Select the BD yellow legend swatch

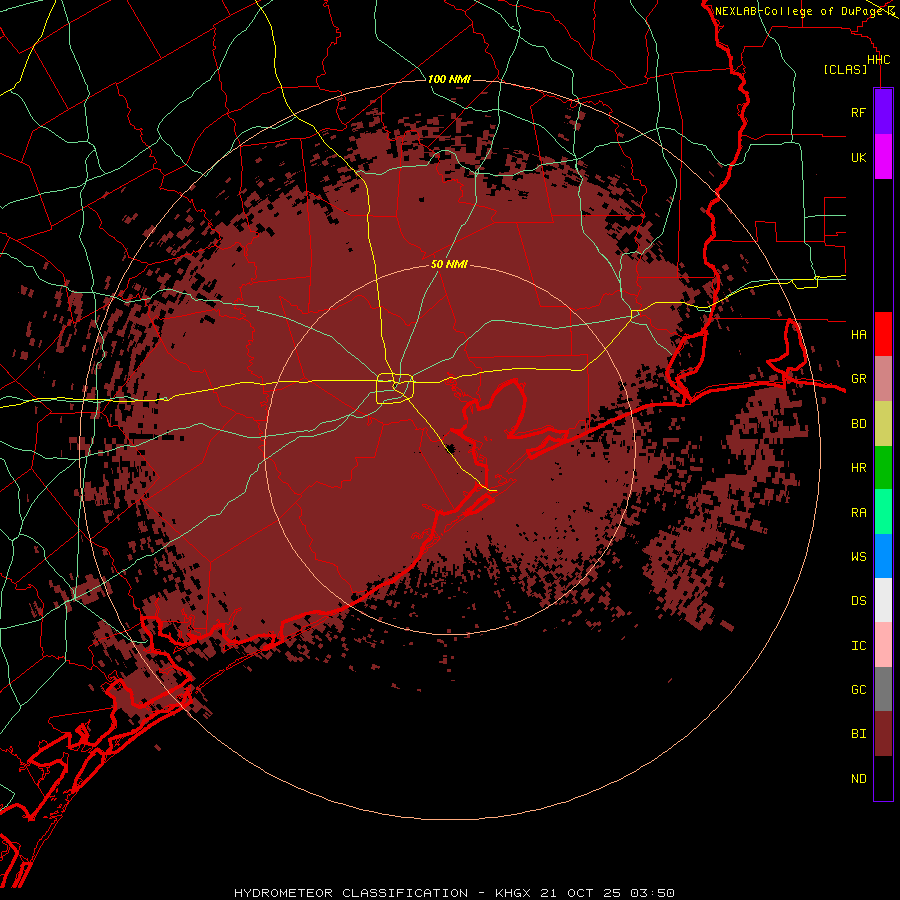coord(883,424)
